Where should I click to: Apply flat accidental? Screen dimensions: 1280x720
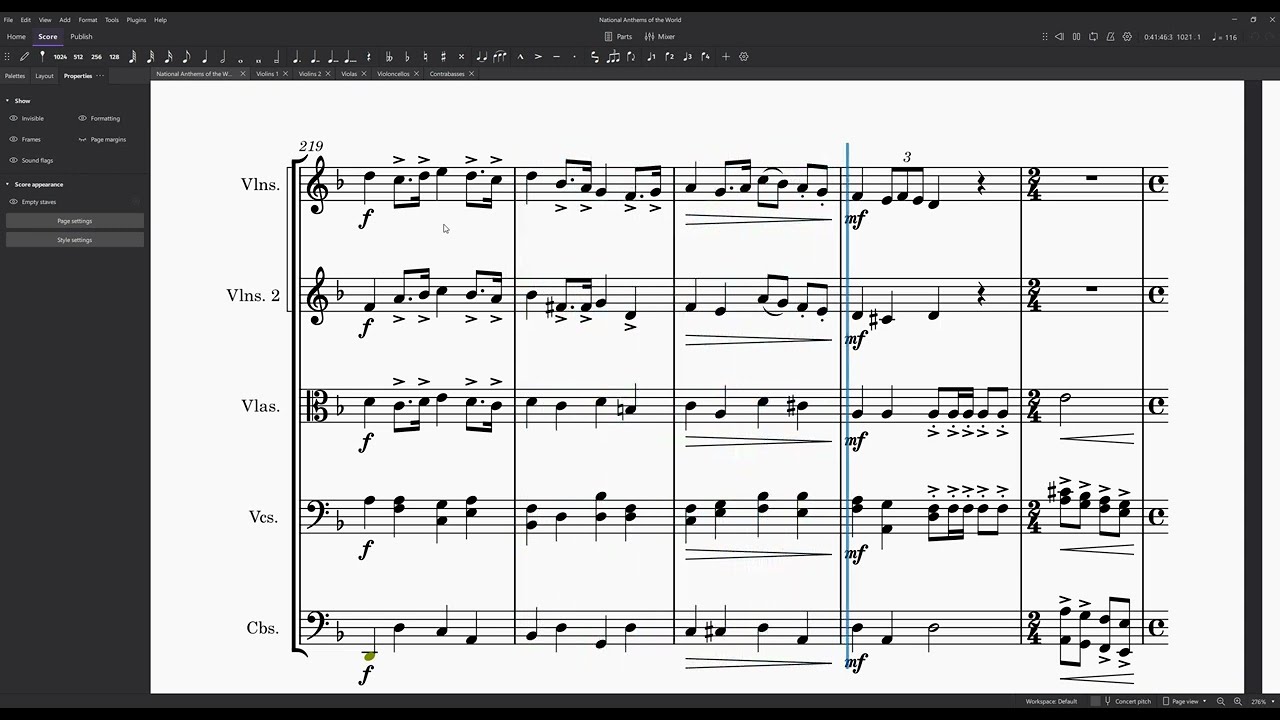click(x=407, y=57)
